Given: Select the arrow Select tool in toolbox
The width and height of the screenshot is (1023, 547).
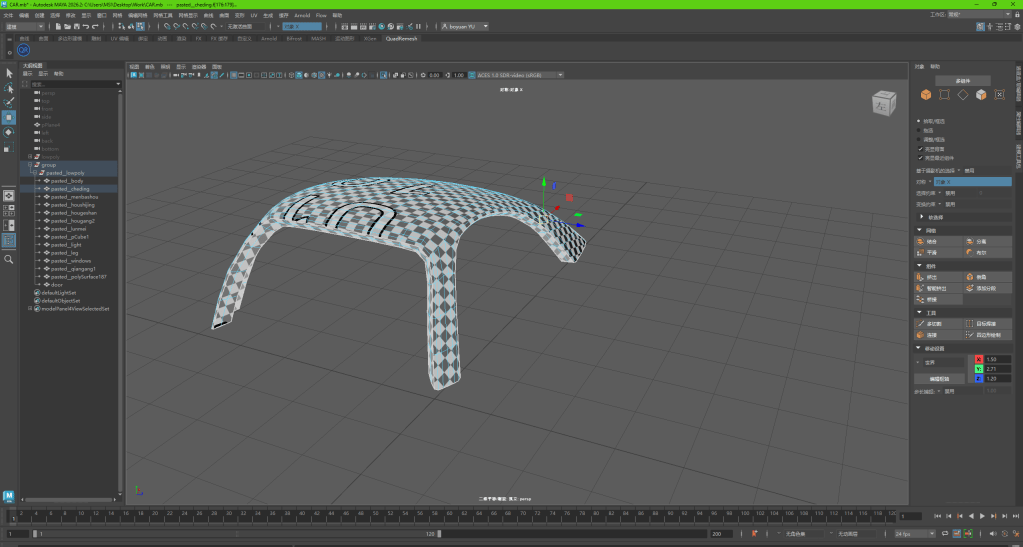Looking at the screenshot, I should [x=9, y=73].
